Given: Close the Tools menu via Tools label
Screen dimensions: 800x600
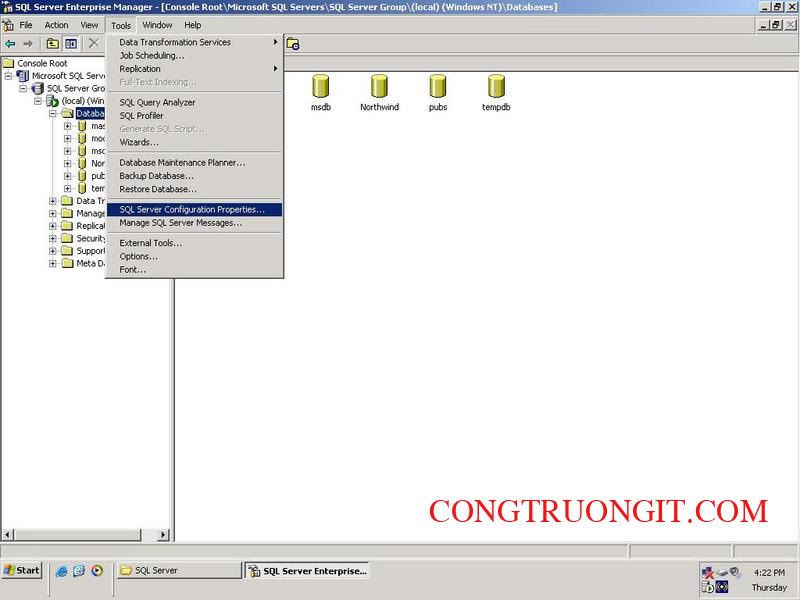Looking at the screenshot, I should 121,25.
